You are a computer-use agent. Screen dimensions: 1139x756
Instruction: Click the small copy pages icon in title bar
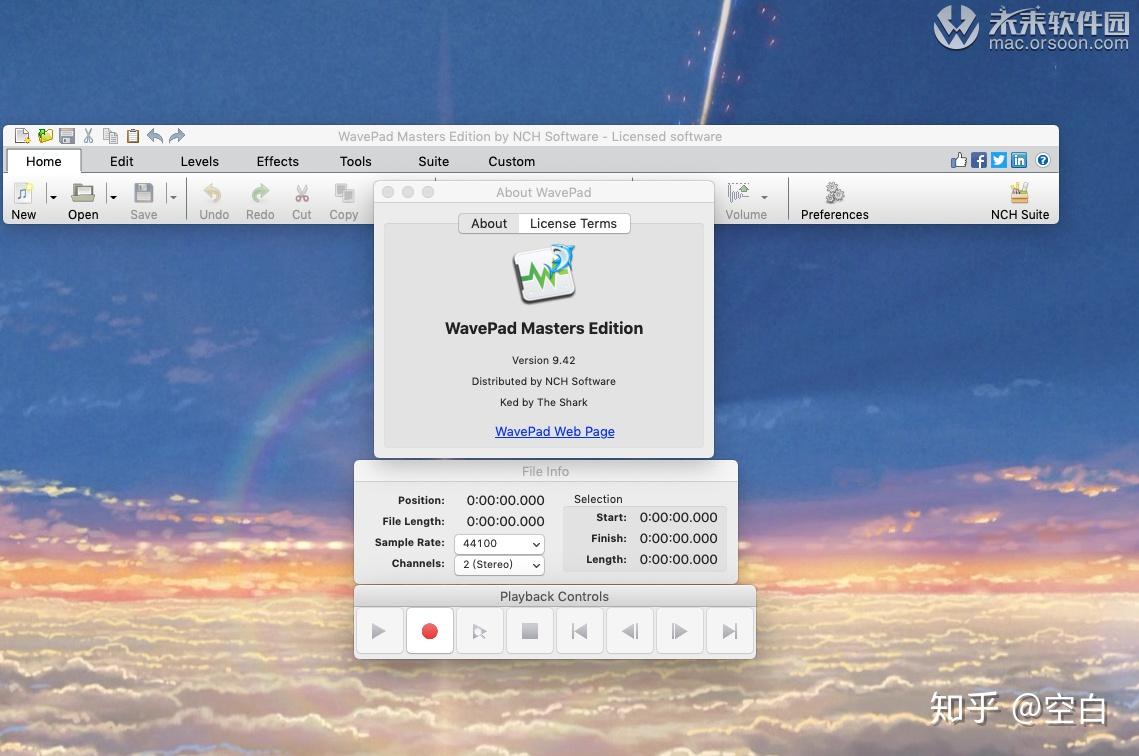[x=110, y=136]
